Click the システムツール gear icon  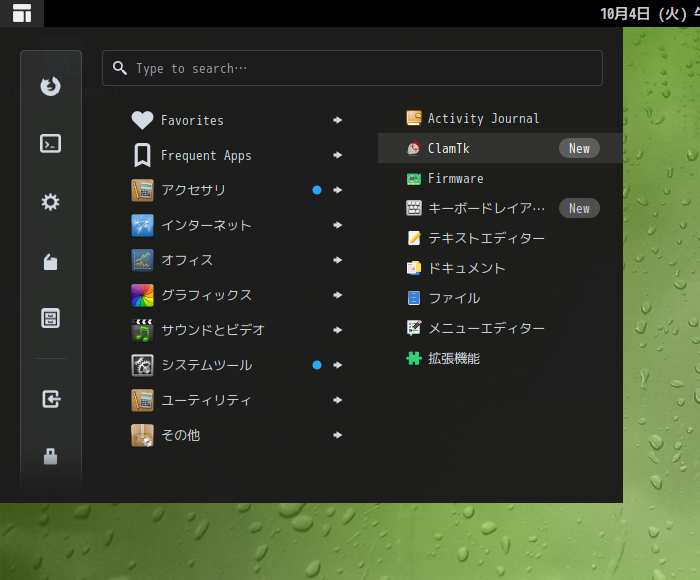142,365
